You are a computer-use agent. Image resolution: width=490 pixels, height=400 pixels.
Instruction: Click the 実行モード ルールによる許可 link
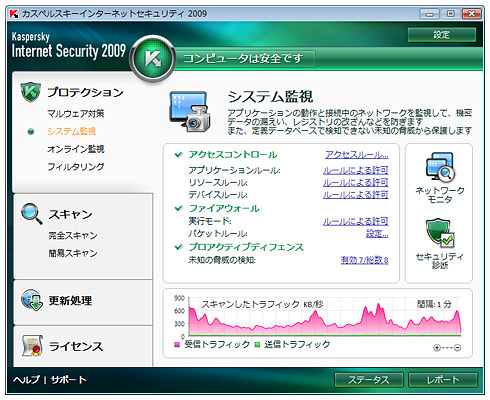[355, 221]
